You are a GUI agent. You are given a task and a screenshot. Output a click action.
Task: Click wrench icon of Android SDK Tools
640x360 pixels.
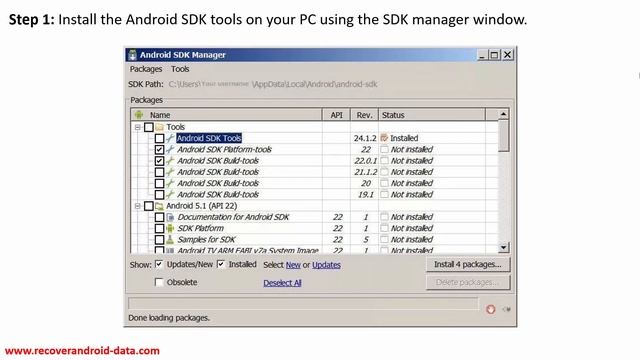(170, 138)
